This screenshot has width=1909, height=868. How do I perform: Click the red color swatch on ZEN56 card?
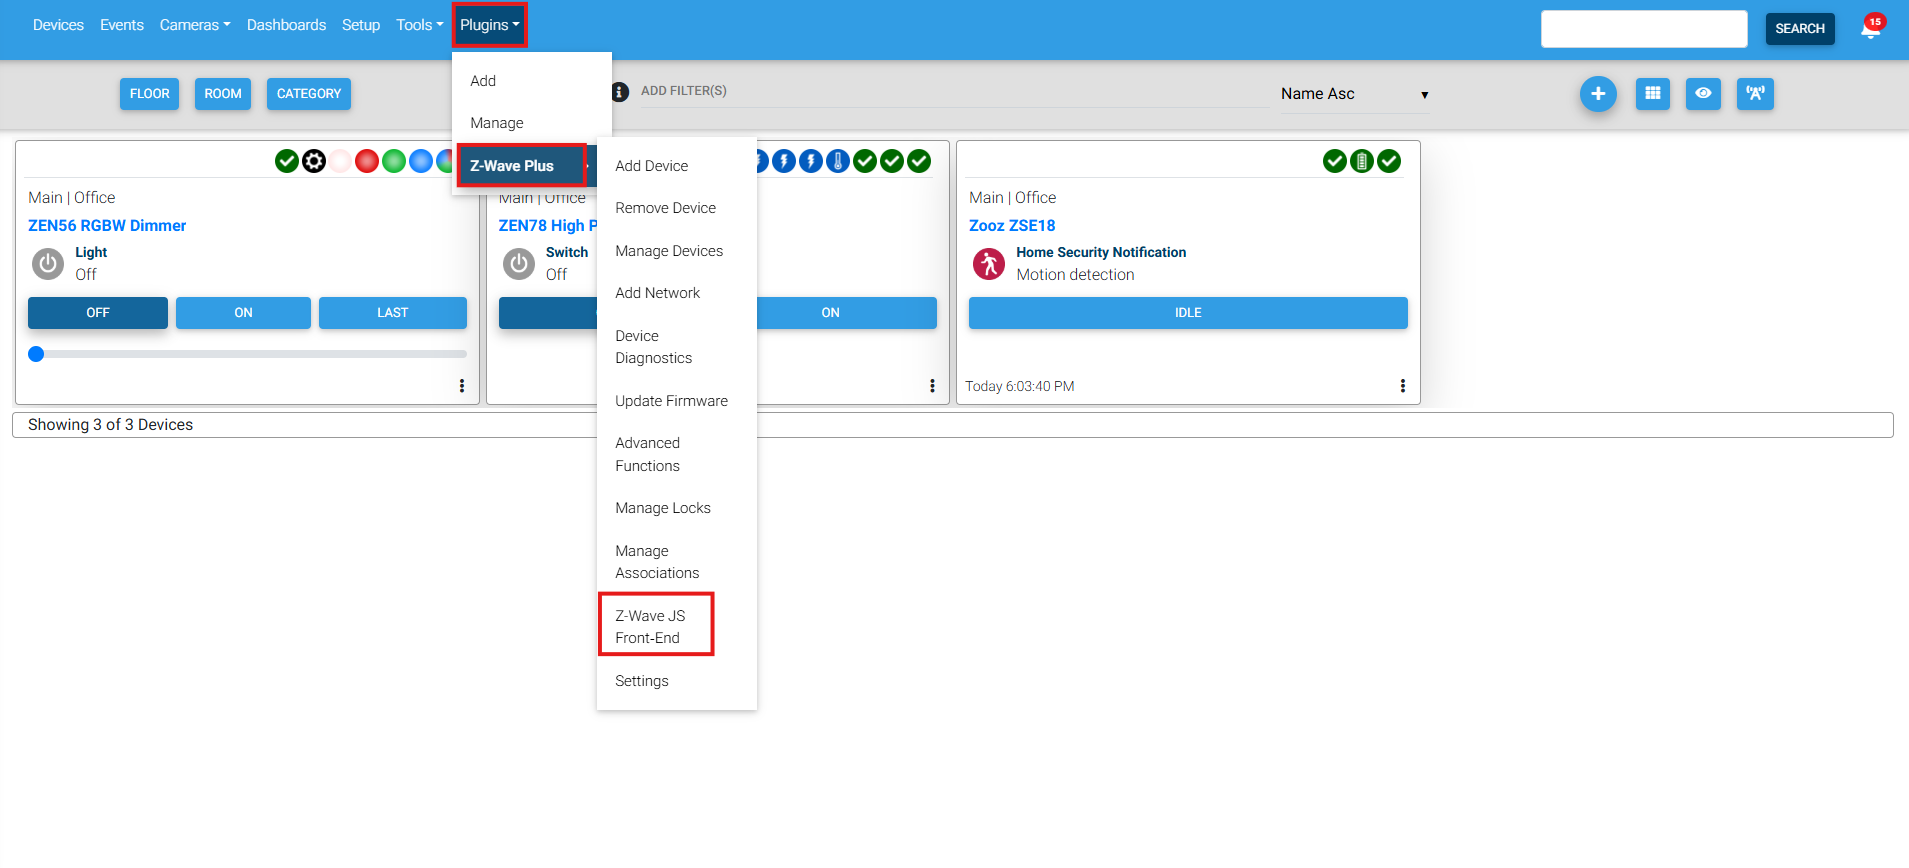pyautogui.click(x=368, y=161)
